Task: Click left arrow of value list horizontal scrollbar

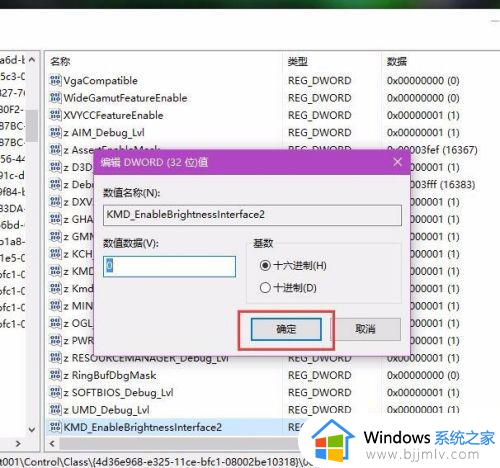Action: [x=52, y=443]
